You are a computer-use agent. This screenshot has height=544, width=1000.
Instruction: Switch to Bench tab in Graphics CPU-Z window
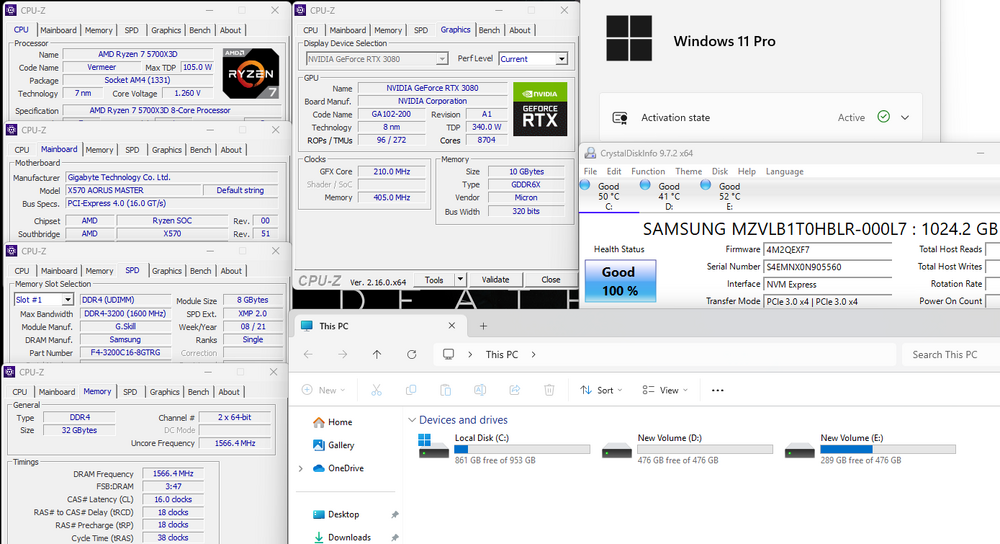489,30
